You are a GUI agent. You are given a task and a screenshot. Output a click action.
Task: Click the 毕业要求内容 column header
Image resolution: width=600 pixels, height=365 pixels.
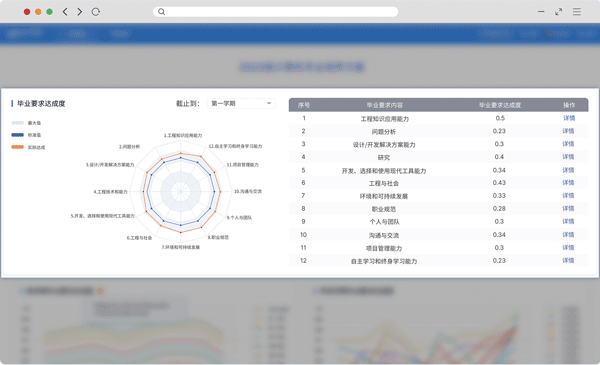[384, 105]
